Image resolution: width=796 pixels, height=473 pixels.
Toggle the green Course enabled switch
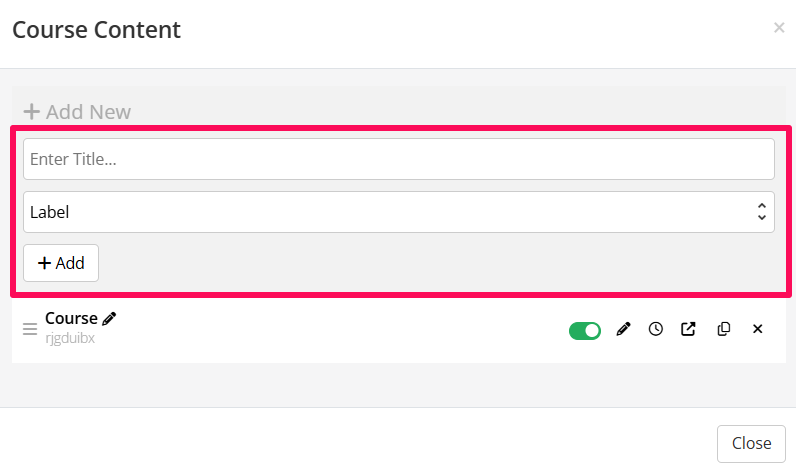pos(585,330)
